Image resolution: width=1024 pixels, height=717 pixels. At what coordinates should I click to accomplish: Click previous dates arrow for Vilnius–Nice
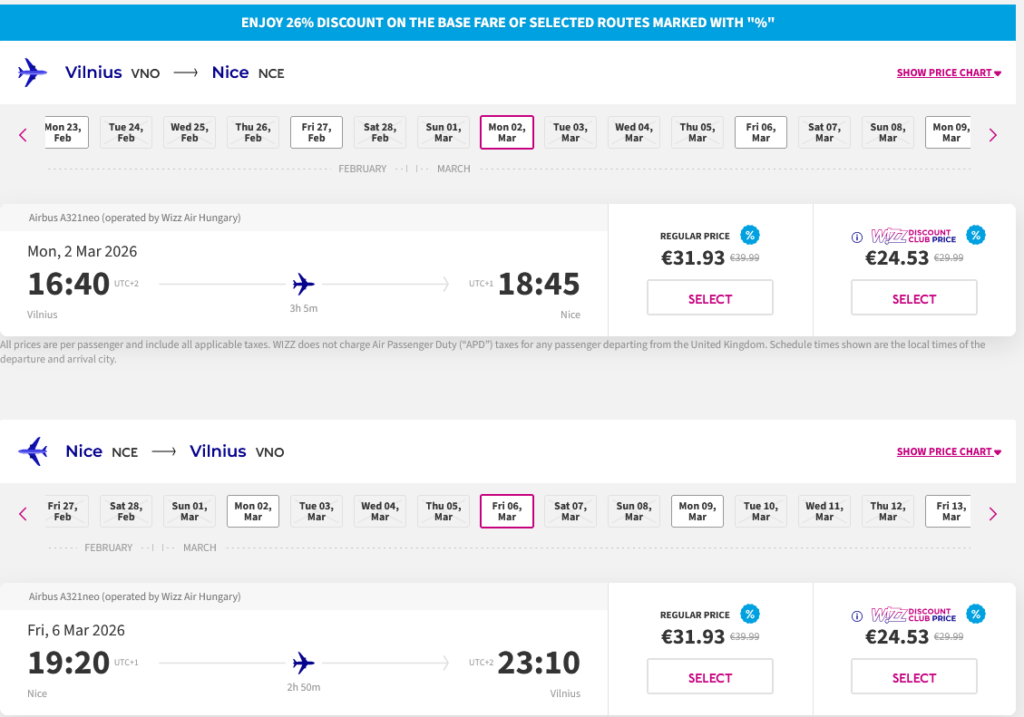click(23, 135)
